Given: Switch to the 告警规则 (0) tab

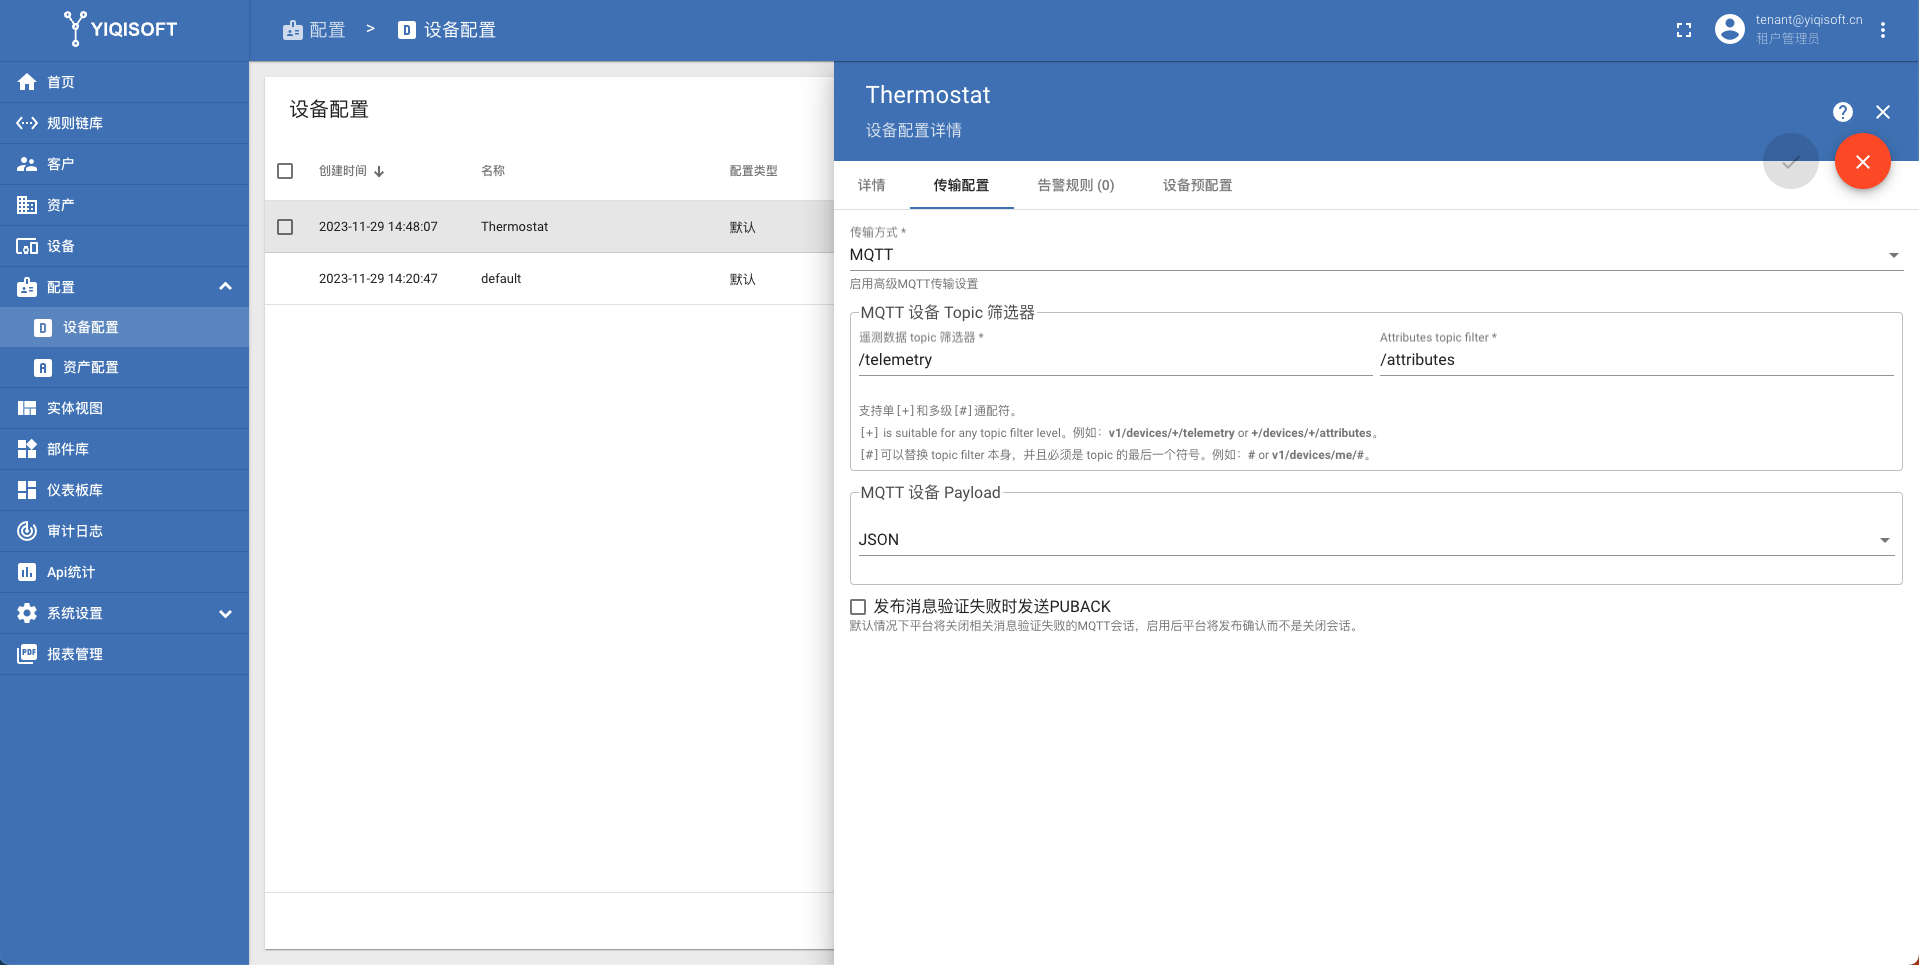Looking at the screenshot, I should click(x=1076, y=185).
